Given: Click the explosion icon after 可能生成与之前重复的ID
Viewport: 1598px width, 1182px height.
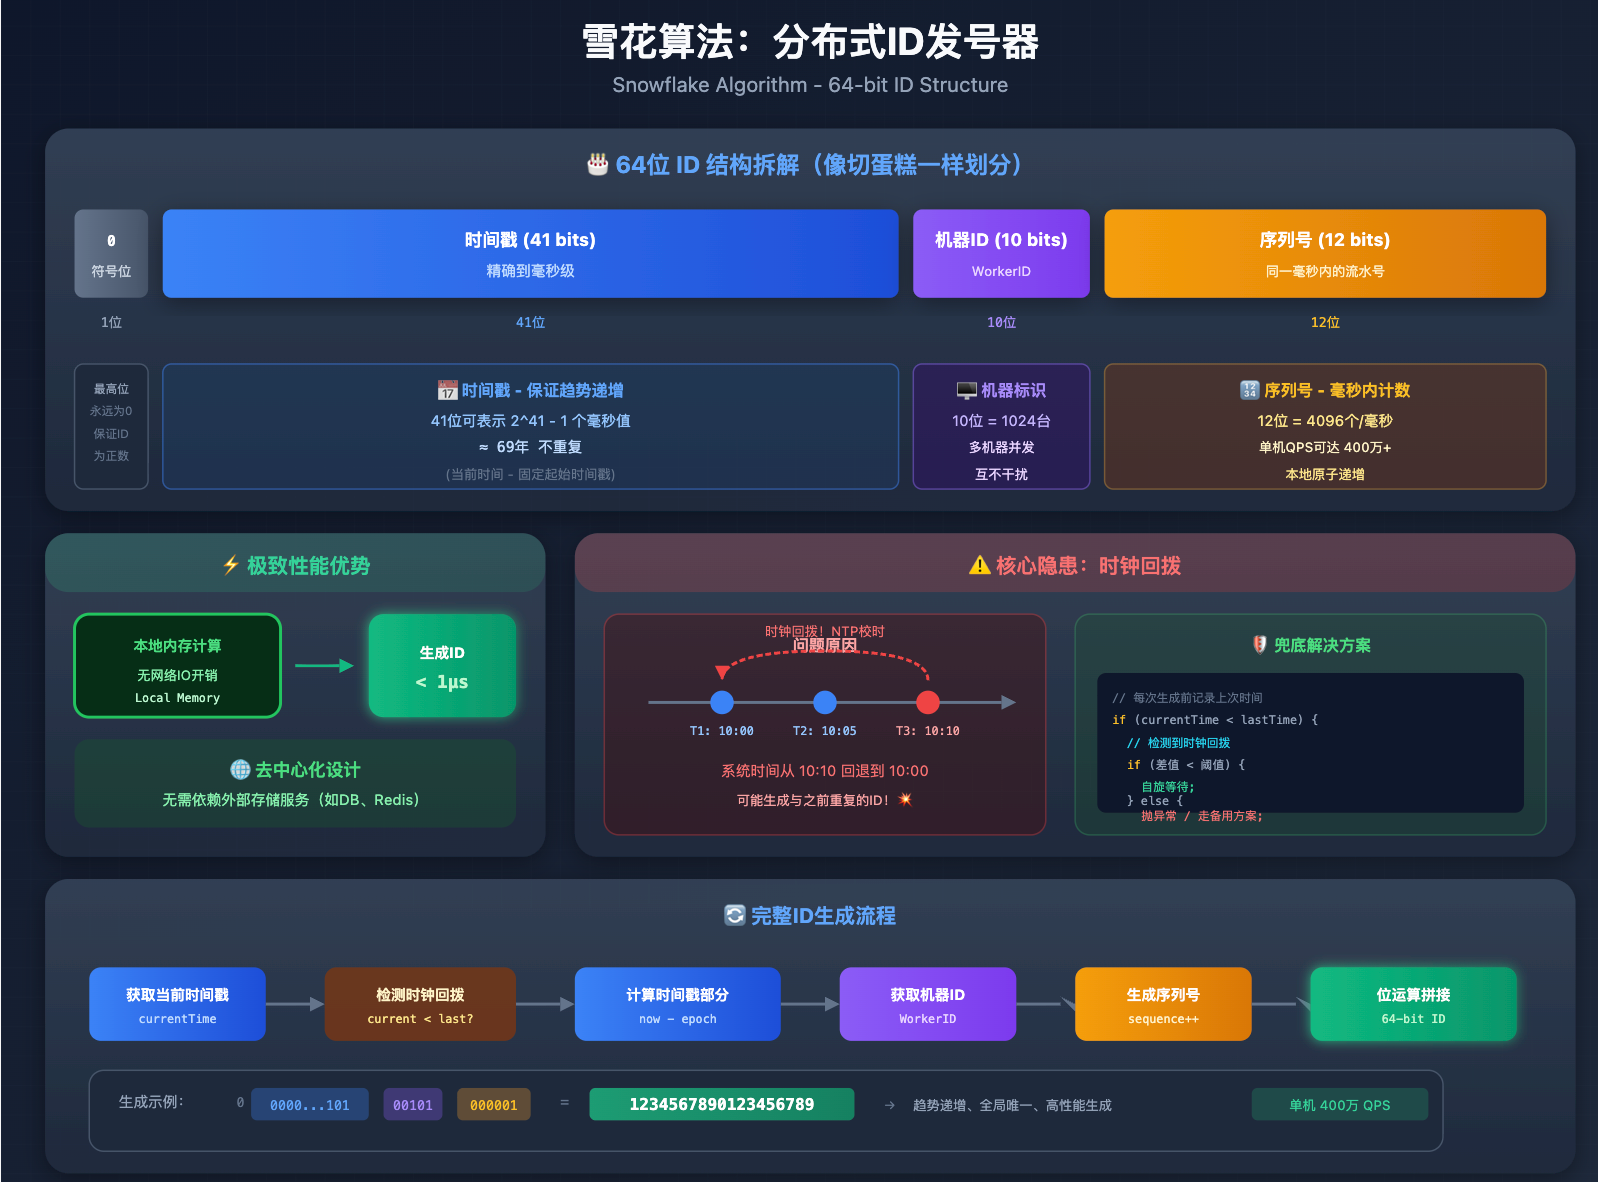Looking at the screenshot, I should pos(905,800).
